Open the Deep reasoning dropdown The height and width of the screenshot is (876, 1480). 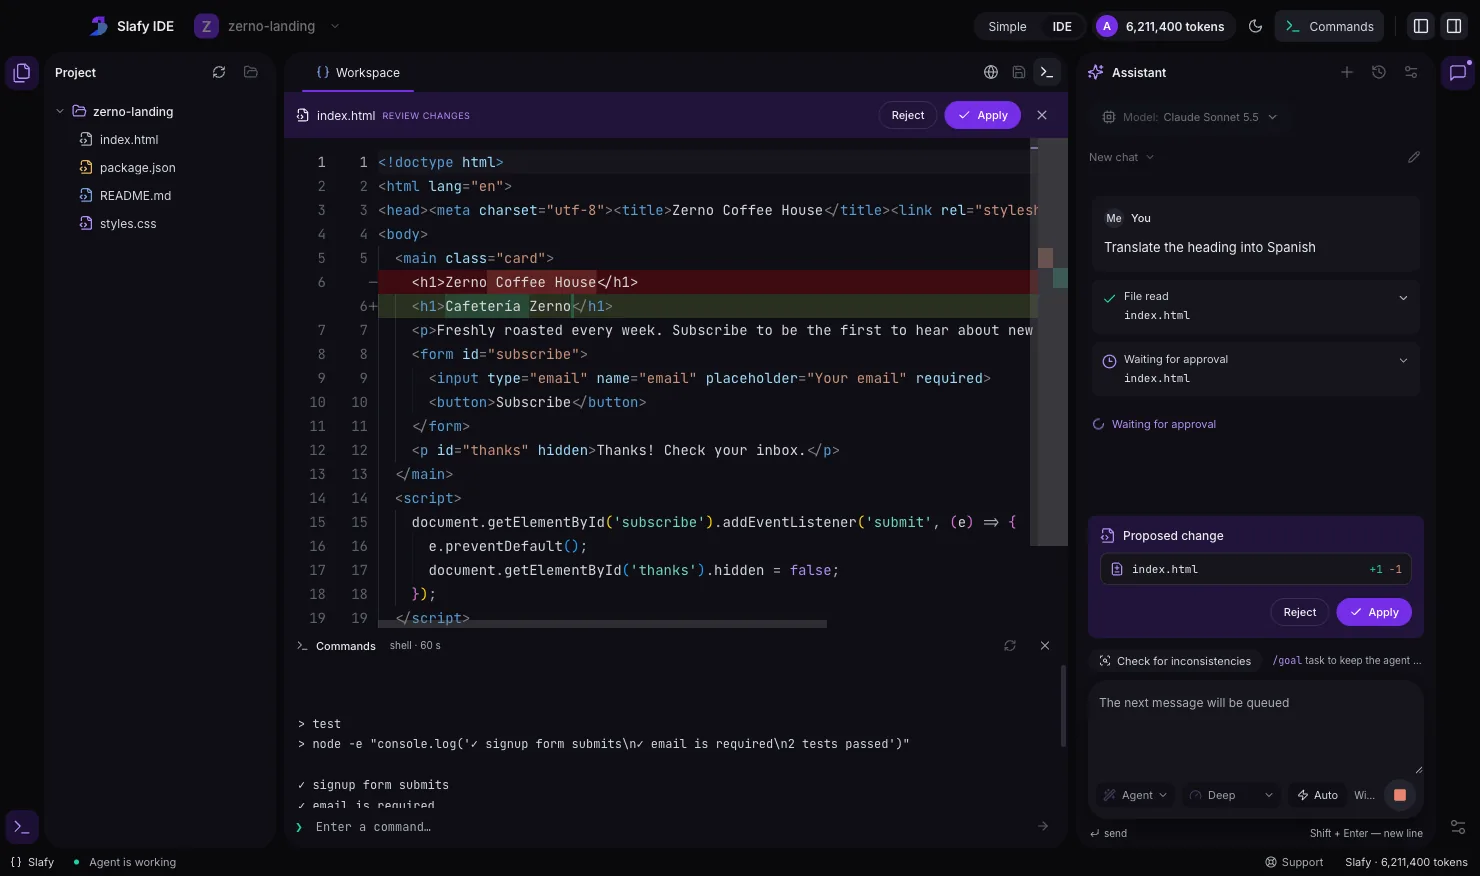coord(1231,795)
